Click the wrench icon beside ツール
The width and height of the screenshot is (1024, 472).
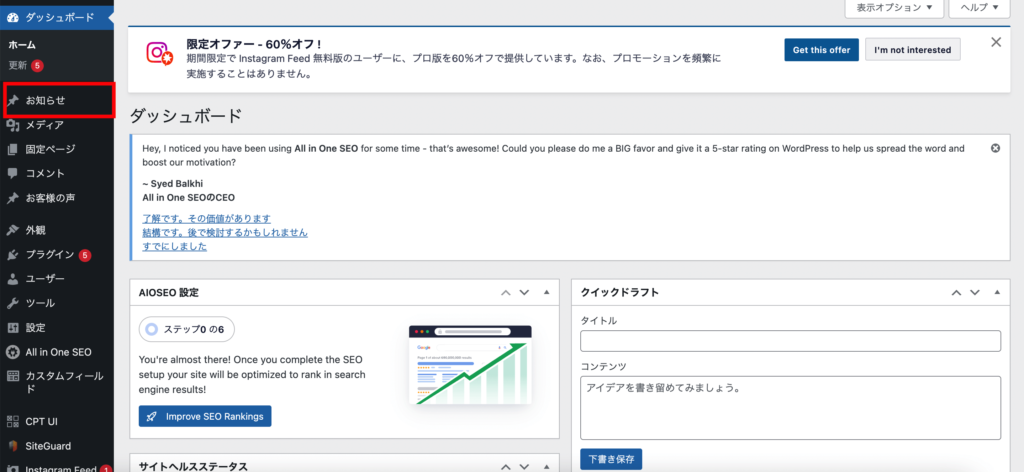[x=12, y=303]
